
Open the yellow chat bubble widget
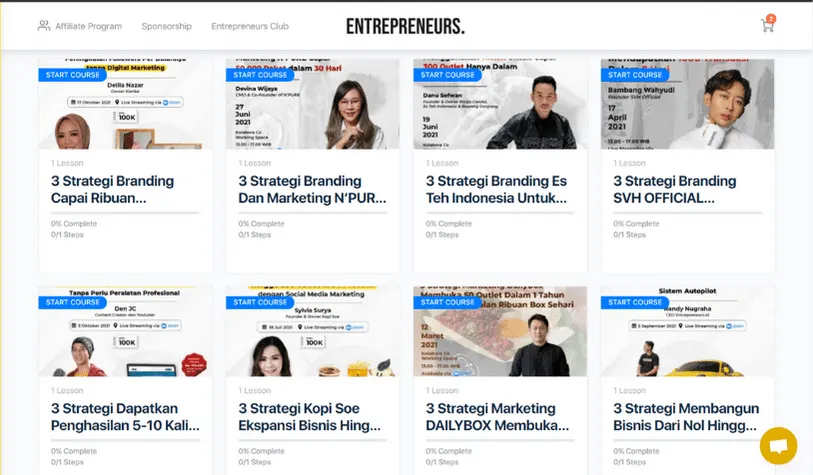[x=778, y=445]
